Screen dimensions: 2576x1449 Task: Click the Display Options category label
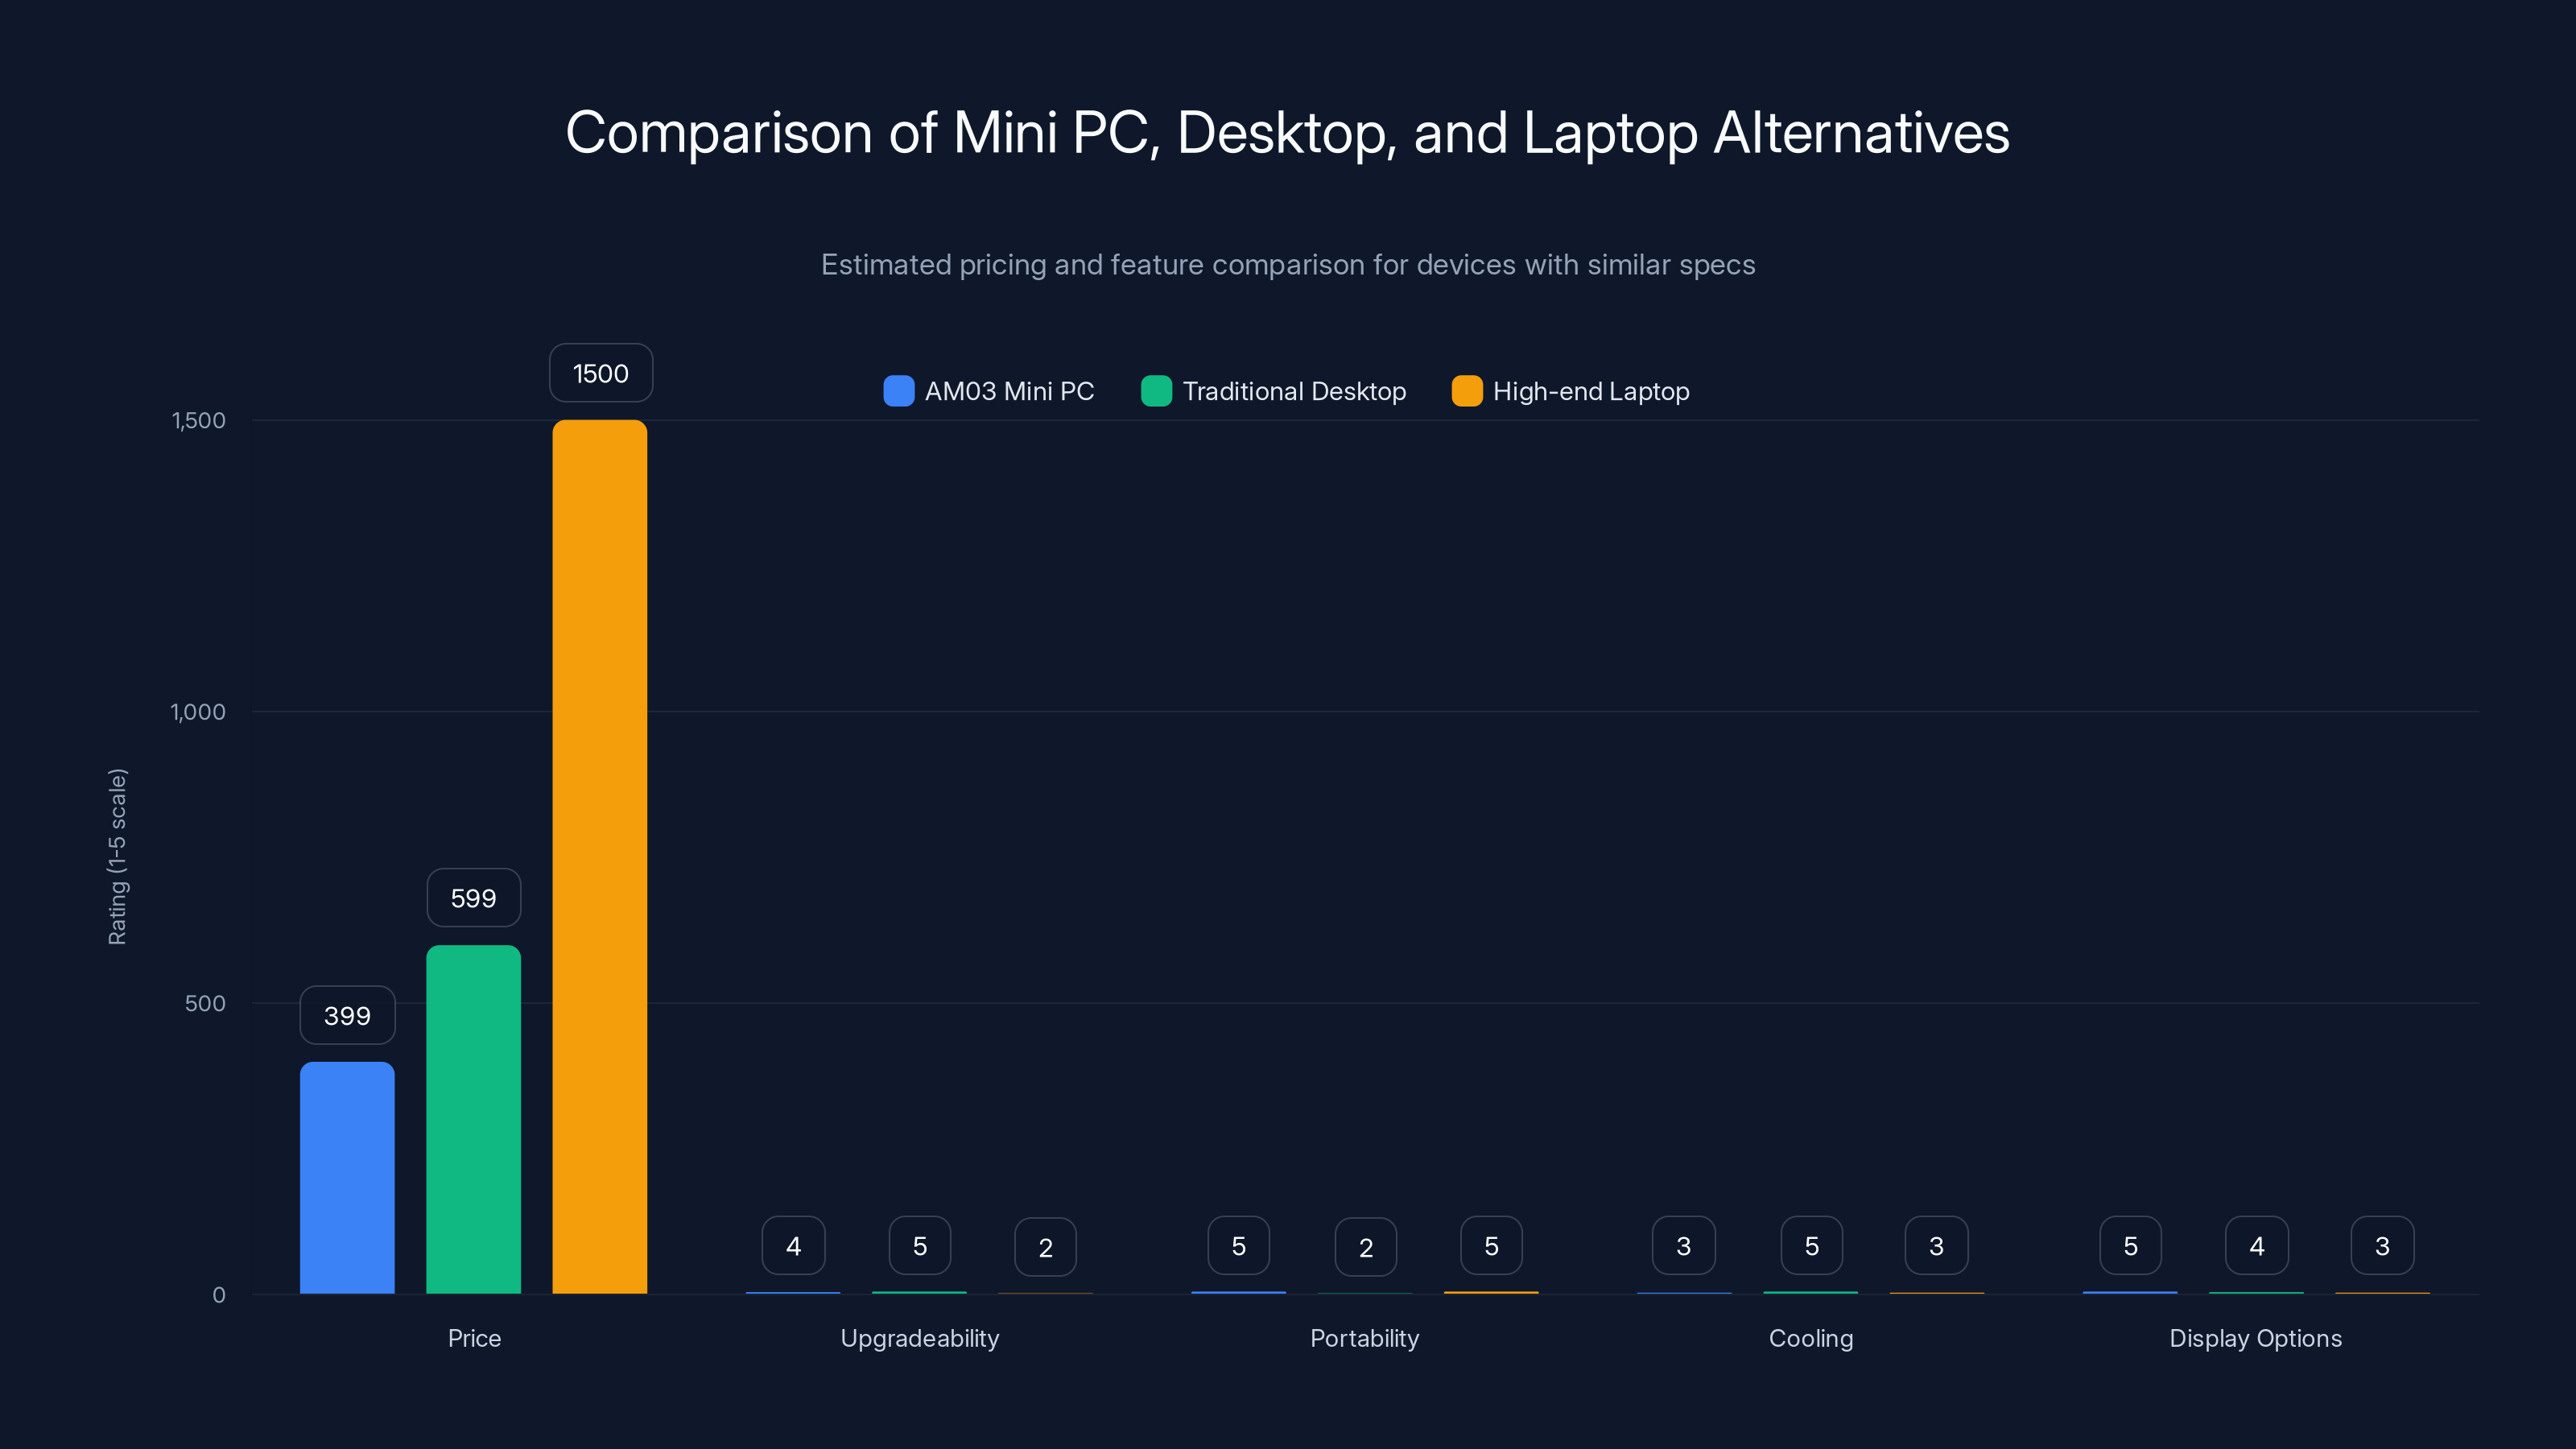point(2256,1338)
